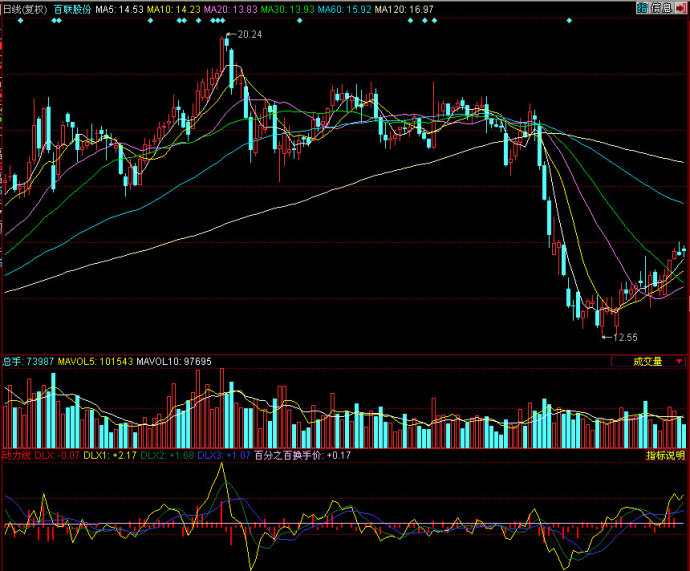This screenshot has height=571, width=690.
Task: Click the 百联股份 stock name
Action: (72, 9)
